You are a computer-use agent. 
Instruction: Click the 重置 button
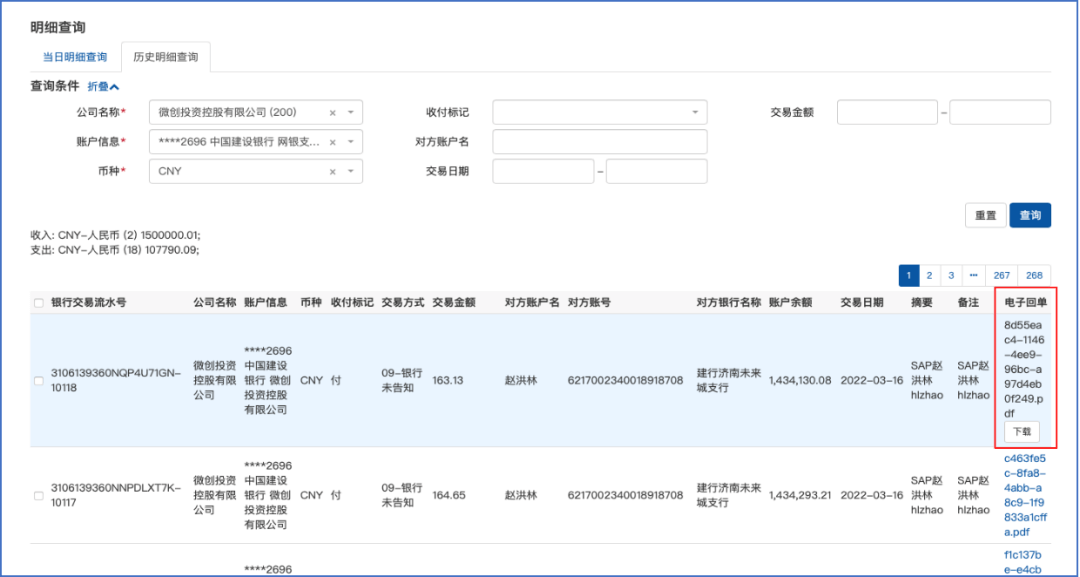(x=985, y=215)
